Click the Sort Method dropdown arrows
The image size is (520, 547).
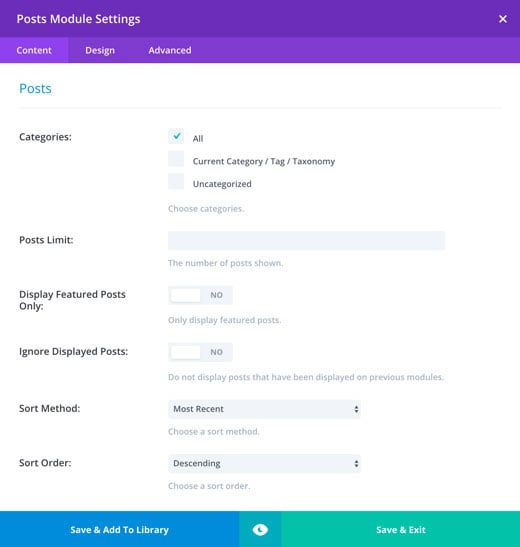tap(356, 409)
